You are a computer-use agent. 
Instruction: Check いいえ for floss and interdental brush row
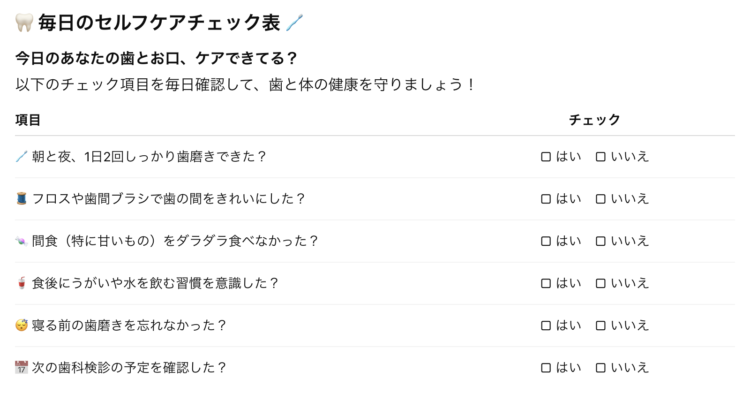click(x=600, y=199)
